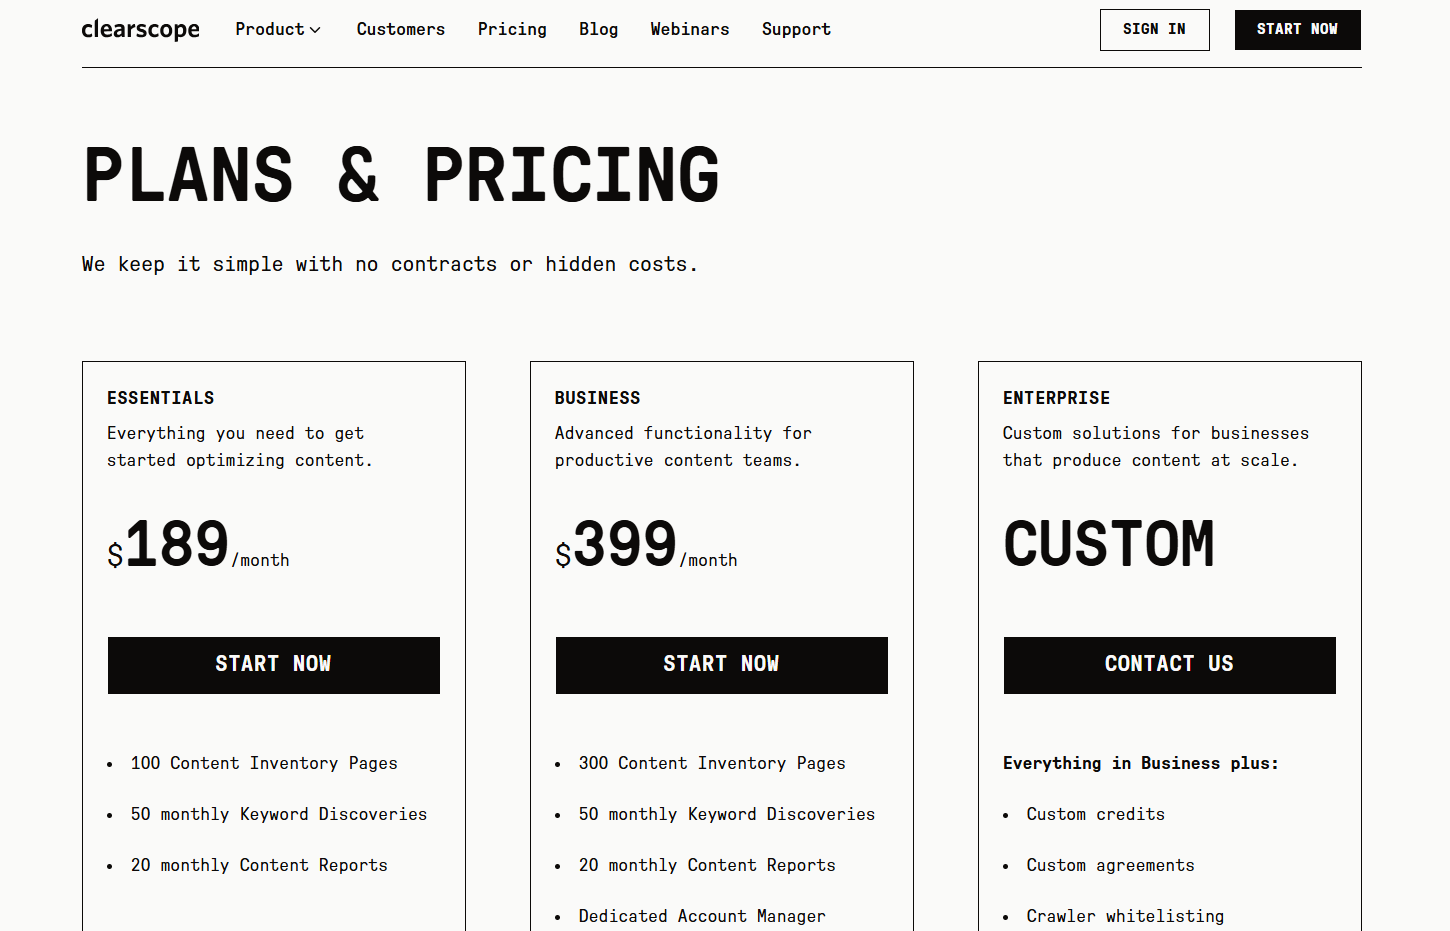Click the Enterprise plan title
Screen dimensions: 1450x931
[x=1056, y=398]
